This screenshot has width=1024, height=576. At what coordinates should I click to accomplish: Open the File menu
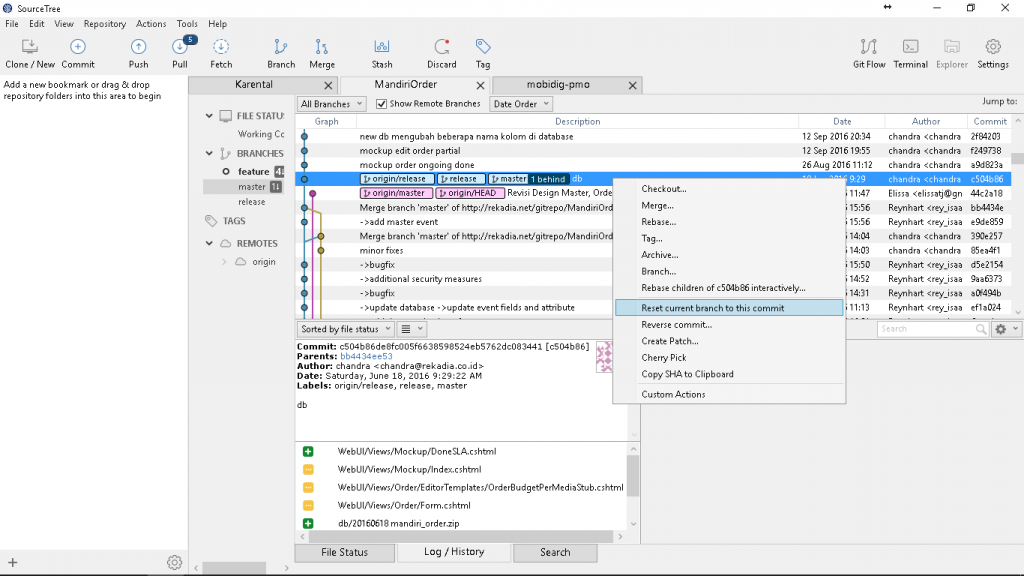point(12,24)
